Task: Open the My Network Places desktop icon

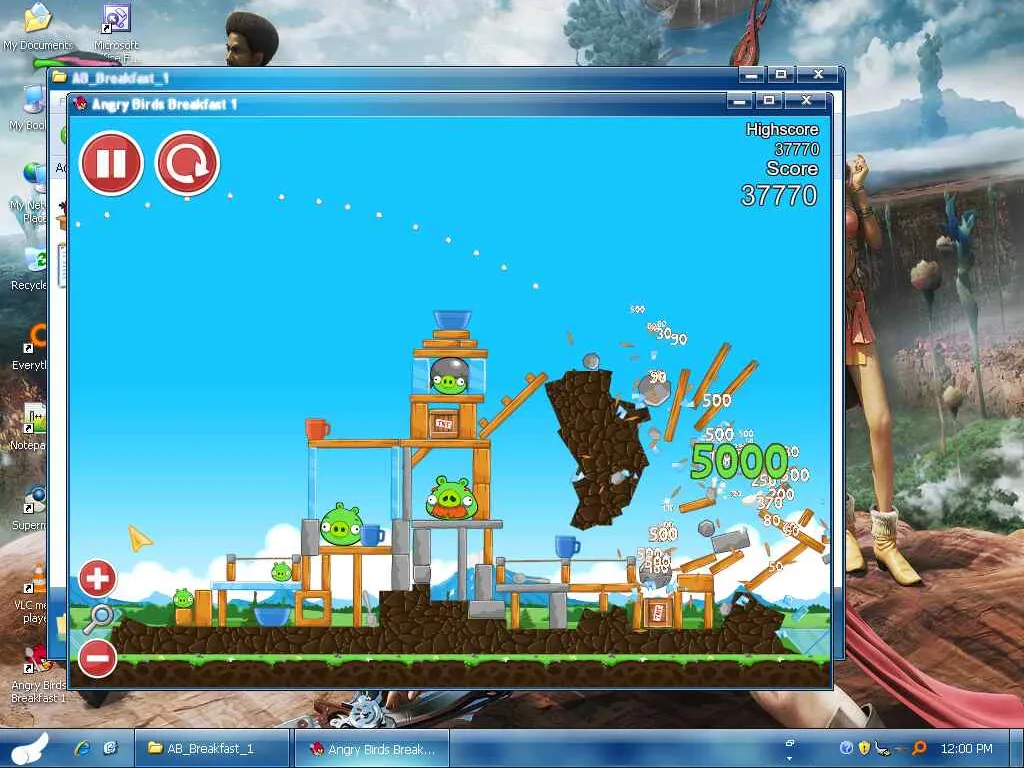Action: 31,193
